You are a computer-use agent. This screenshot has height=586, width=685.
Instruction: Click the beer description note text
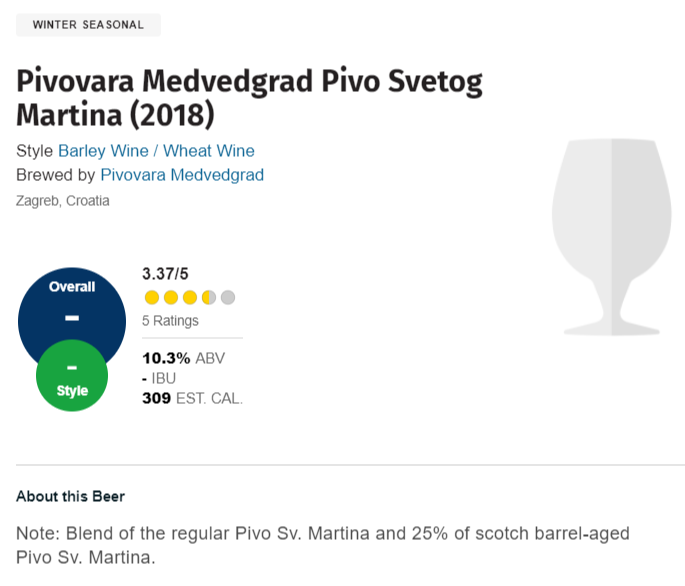(x=323, y=545)
